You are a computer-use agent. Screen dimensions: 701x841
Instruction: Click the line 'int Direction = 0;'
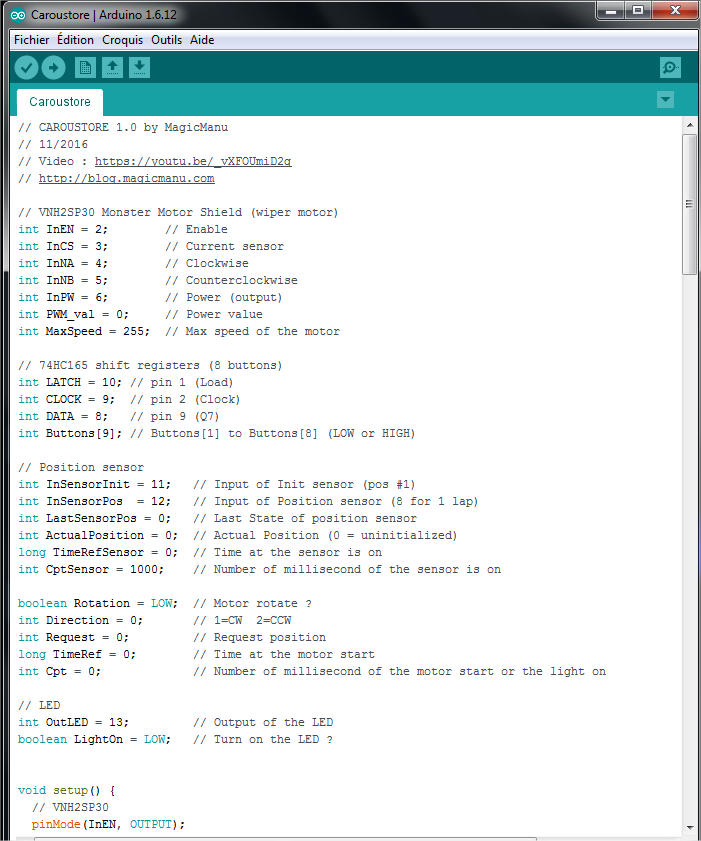point(80,621)
